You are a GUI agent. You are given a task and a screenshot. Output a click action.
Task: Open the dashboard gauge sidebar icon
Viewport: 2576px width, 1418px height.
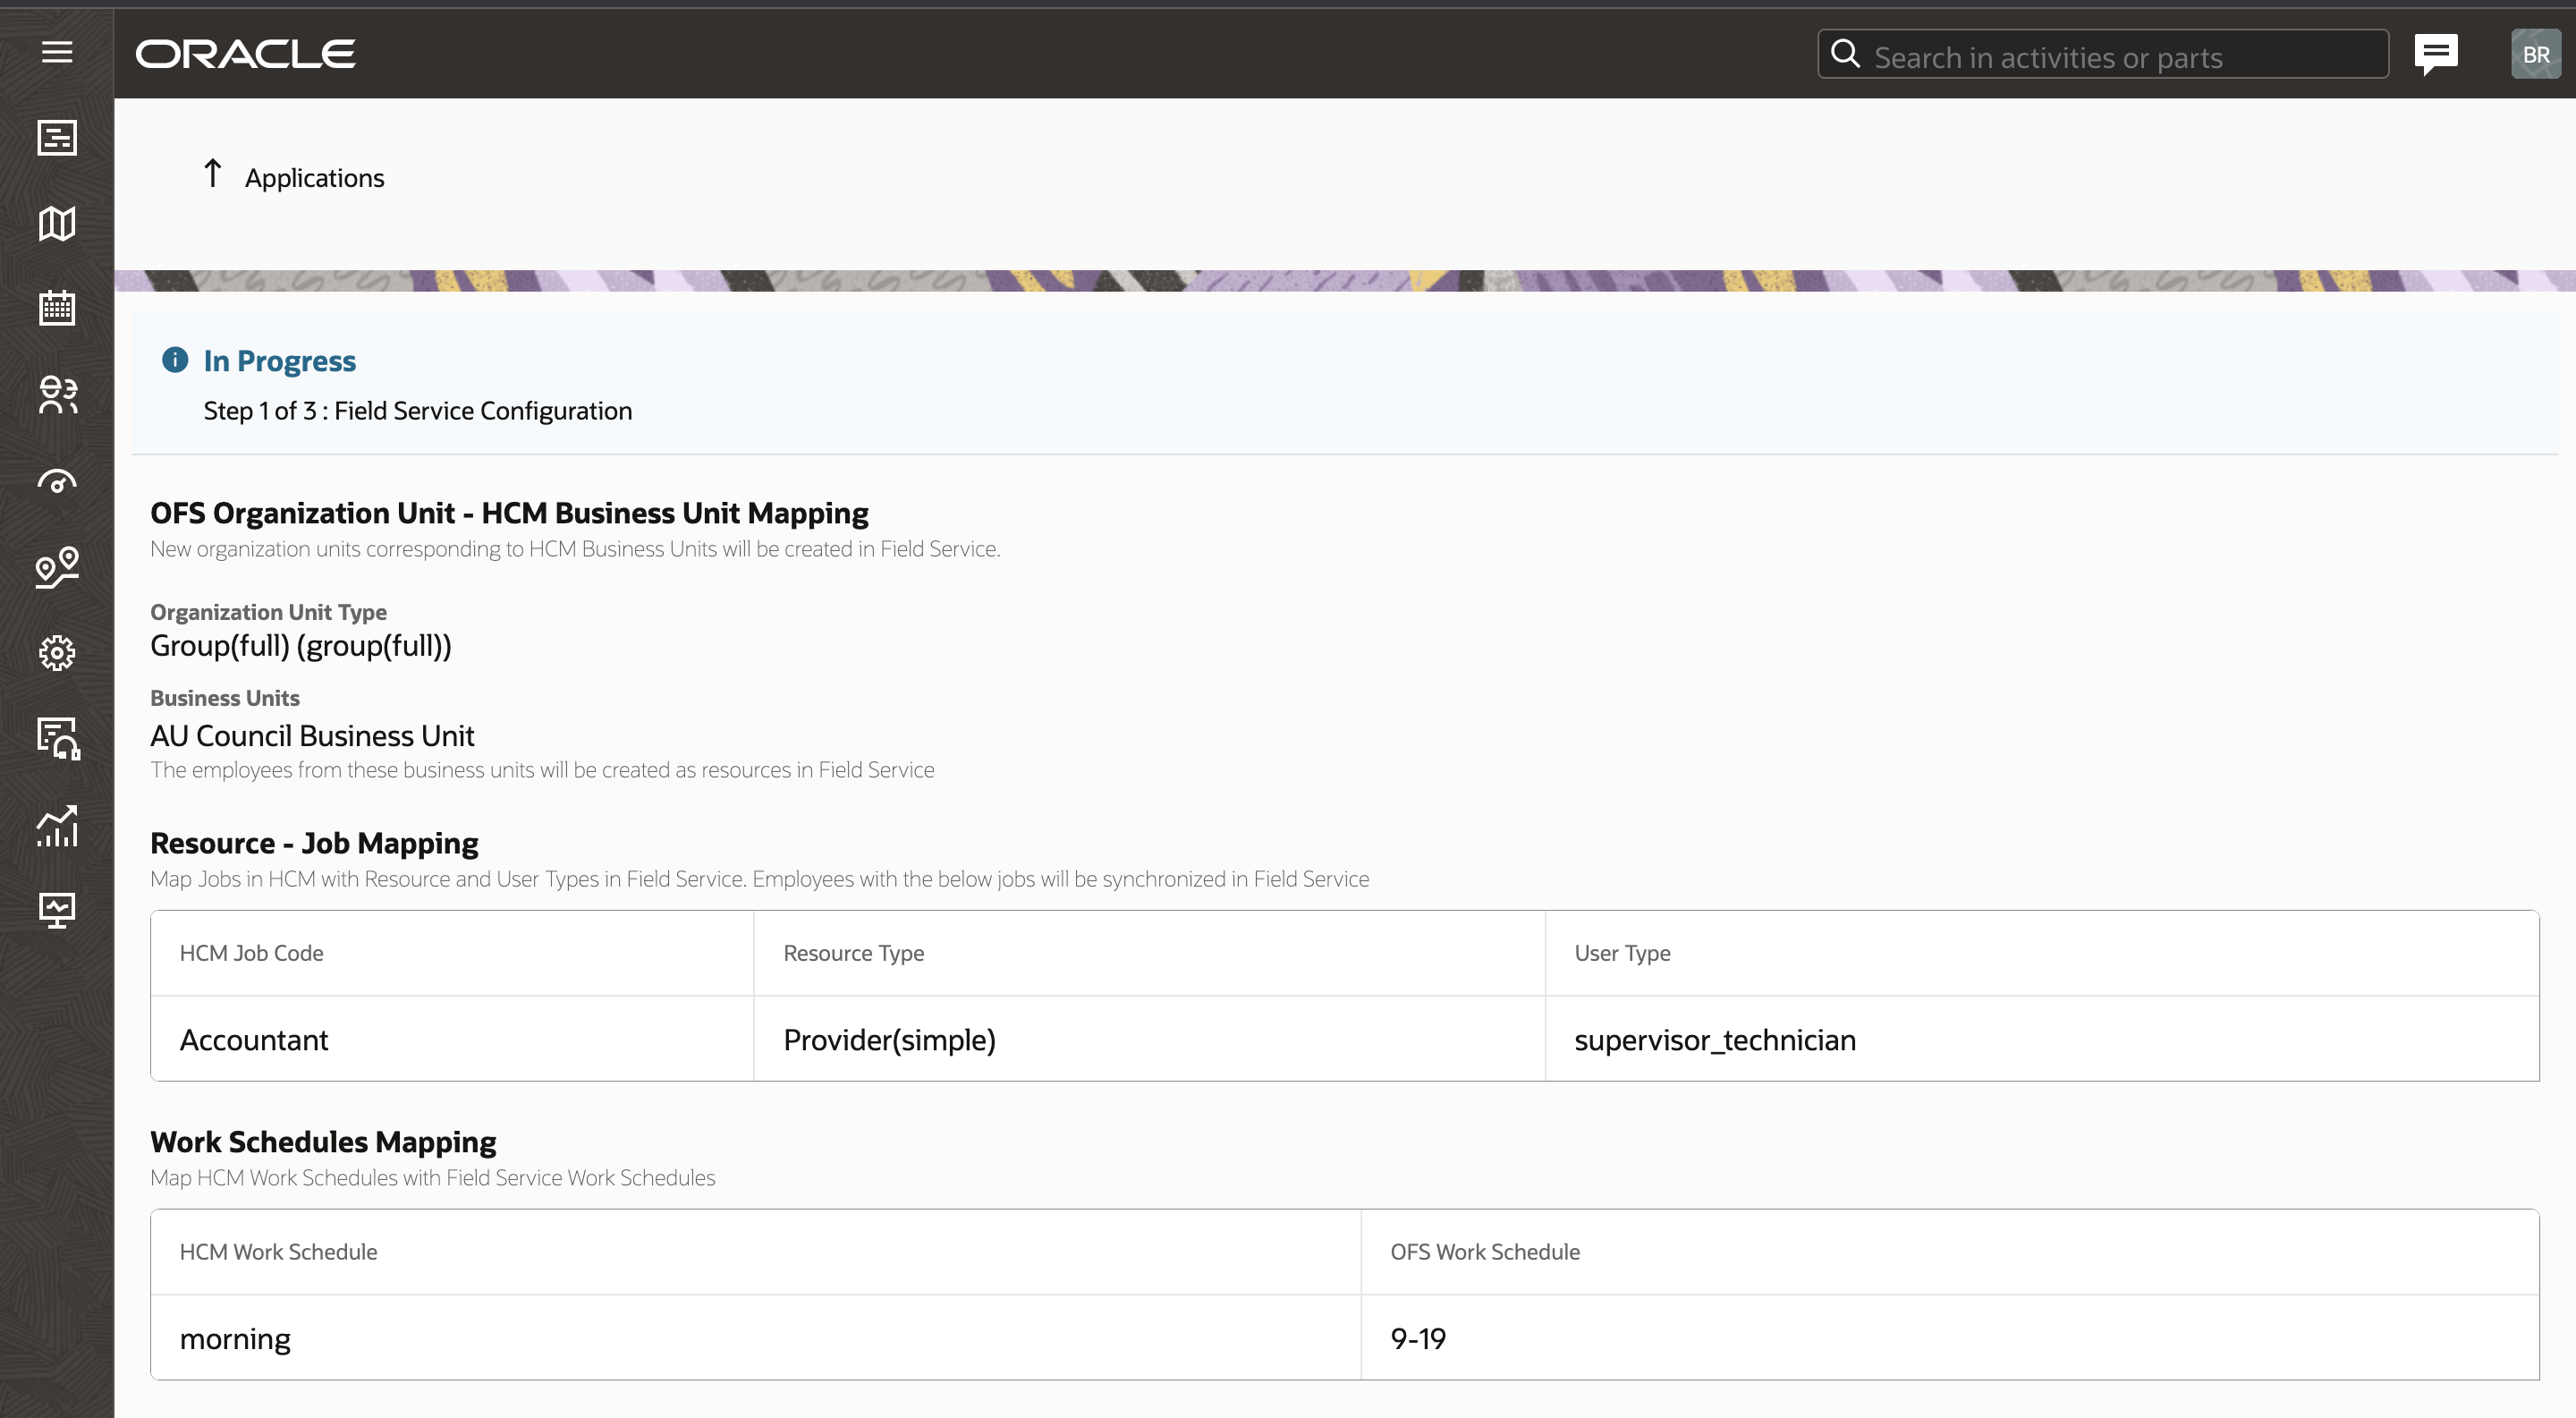tap(57, 482)
